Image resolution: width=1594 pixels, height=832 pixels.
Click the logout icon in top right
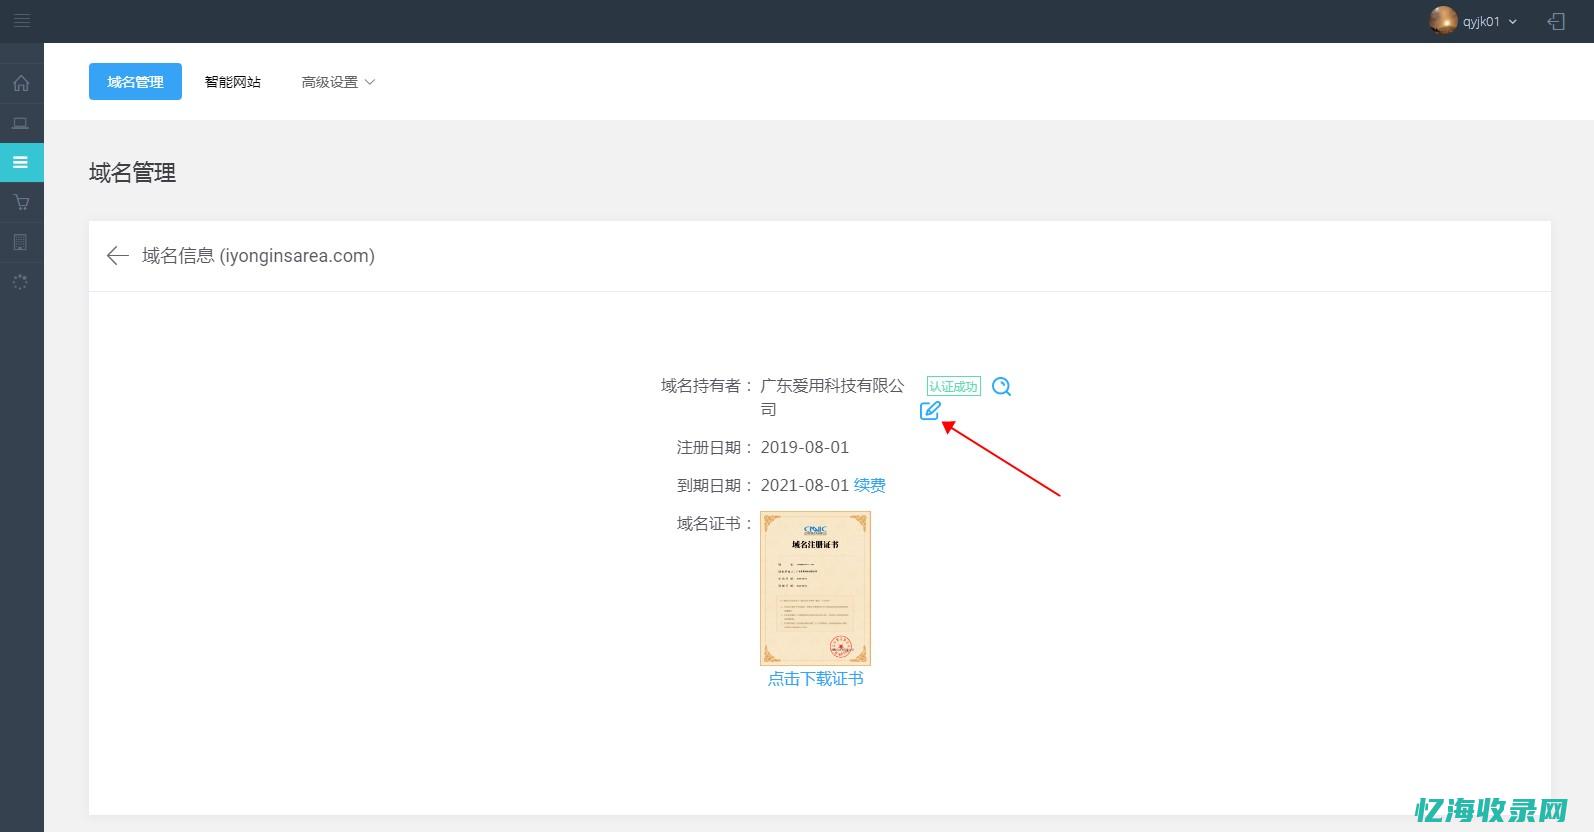click(x=1556, y=21)
